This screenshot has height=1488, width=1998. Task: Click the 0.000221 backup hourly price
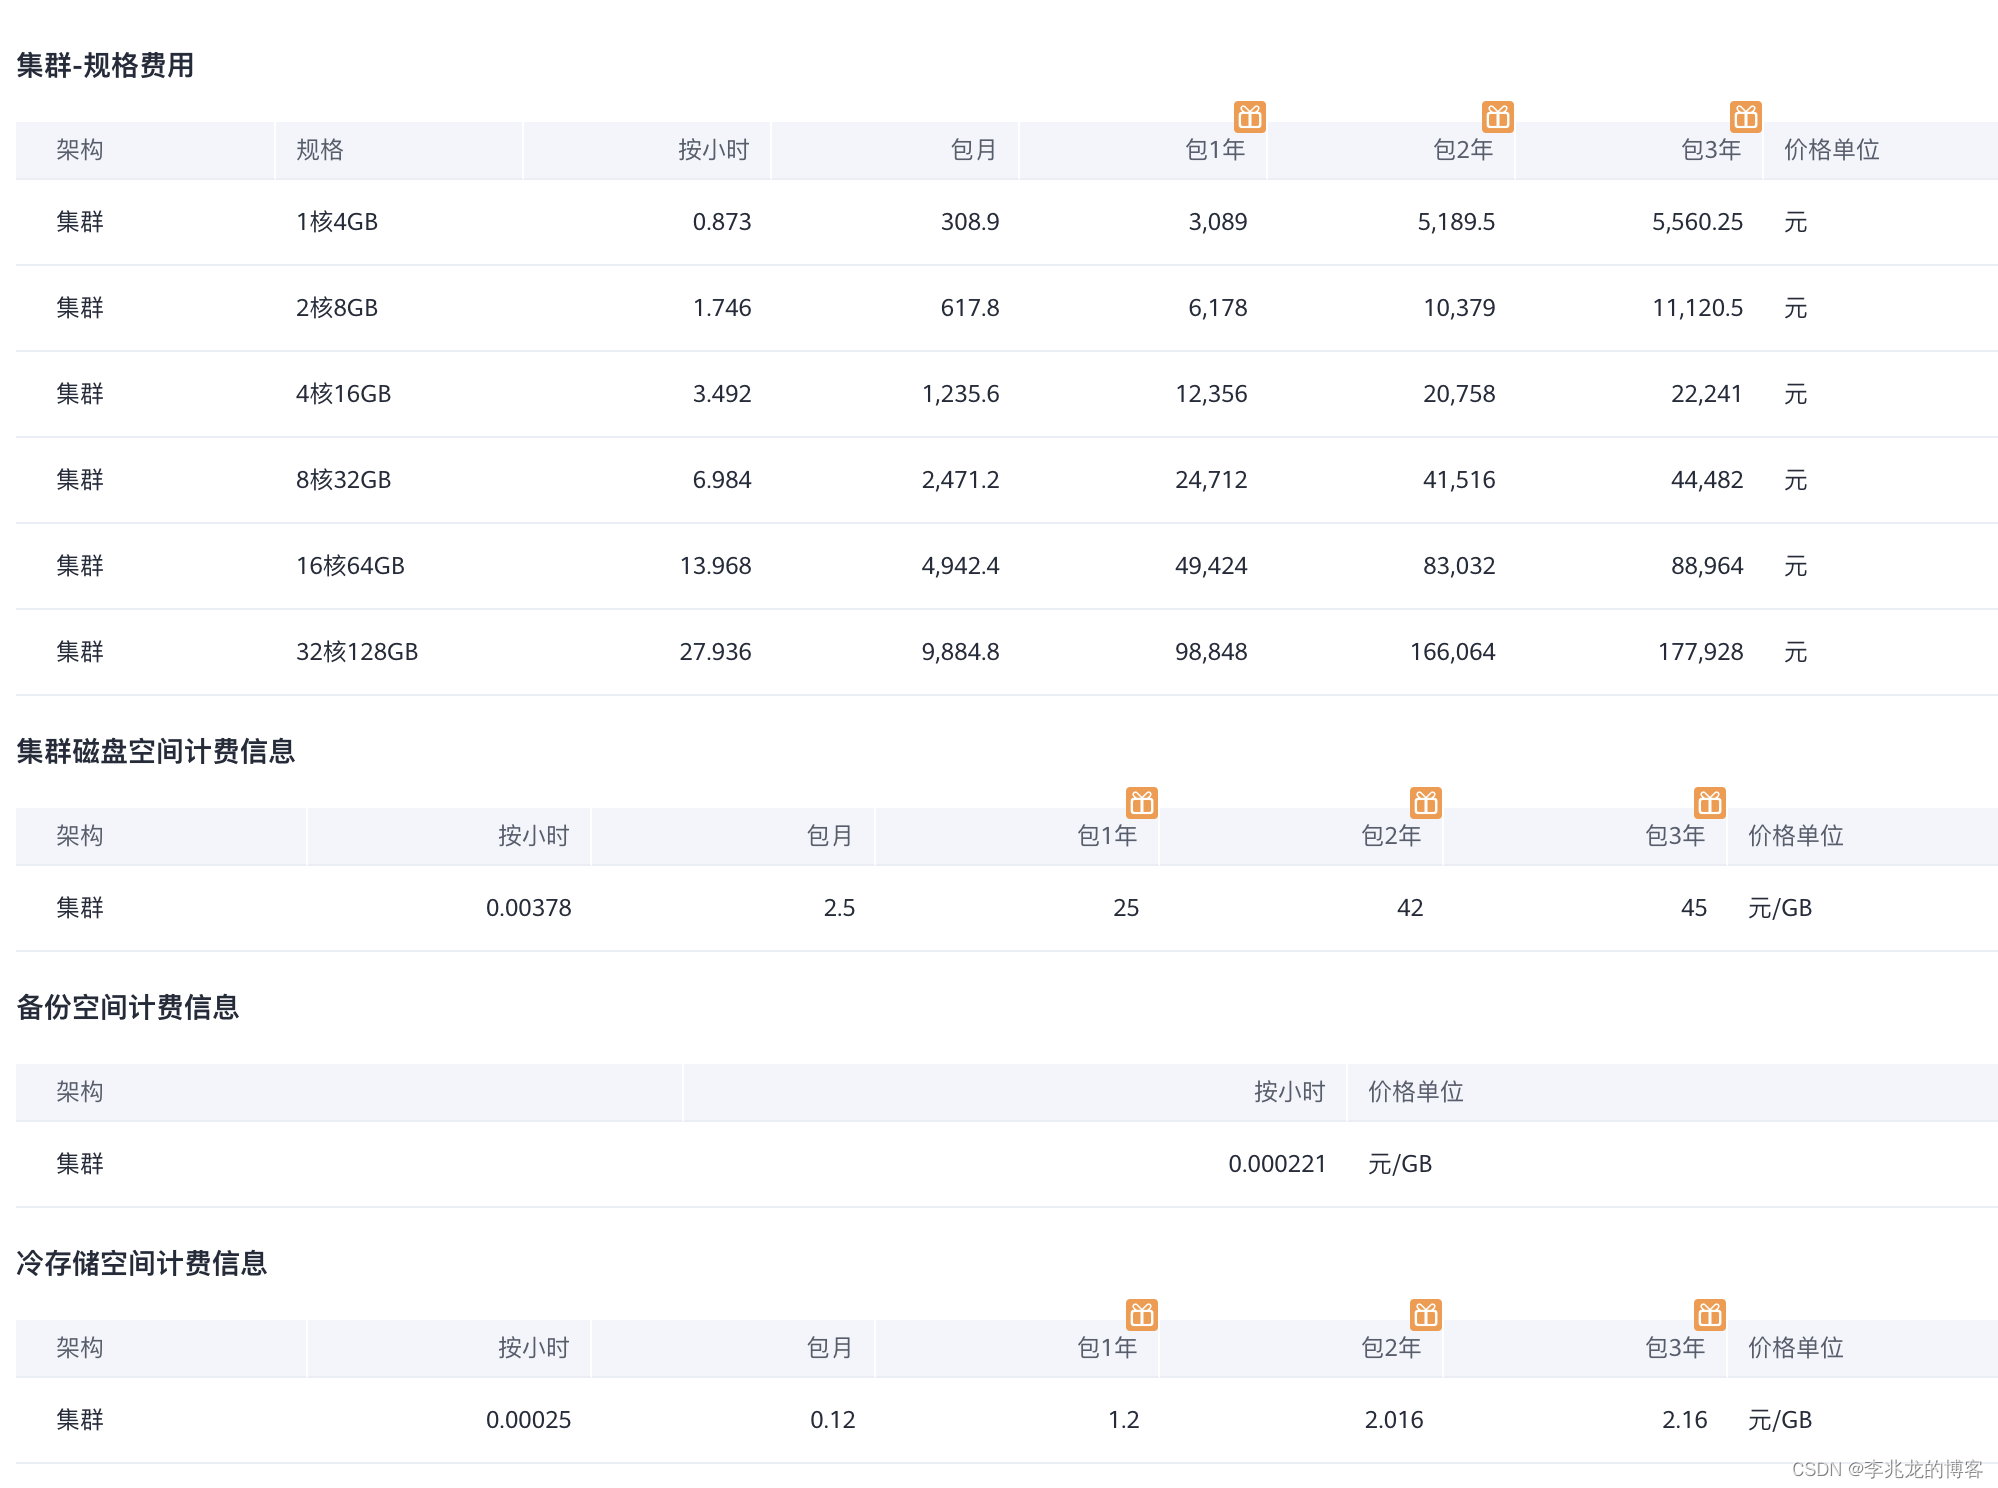pos(1277,1164)
